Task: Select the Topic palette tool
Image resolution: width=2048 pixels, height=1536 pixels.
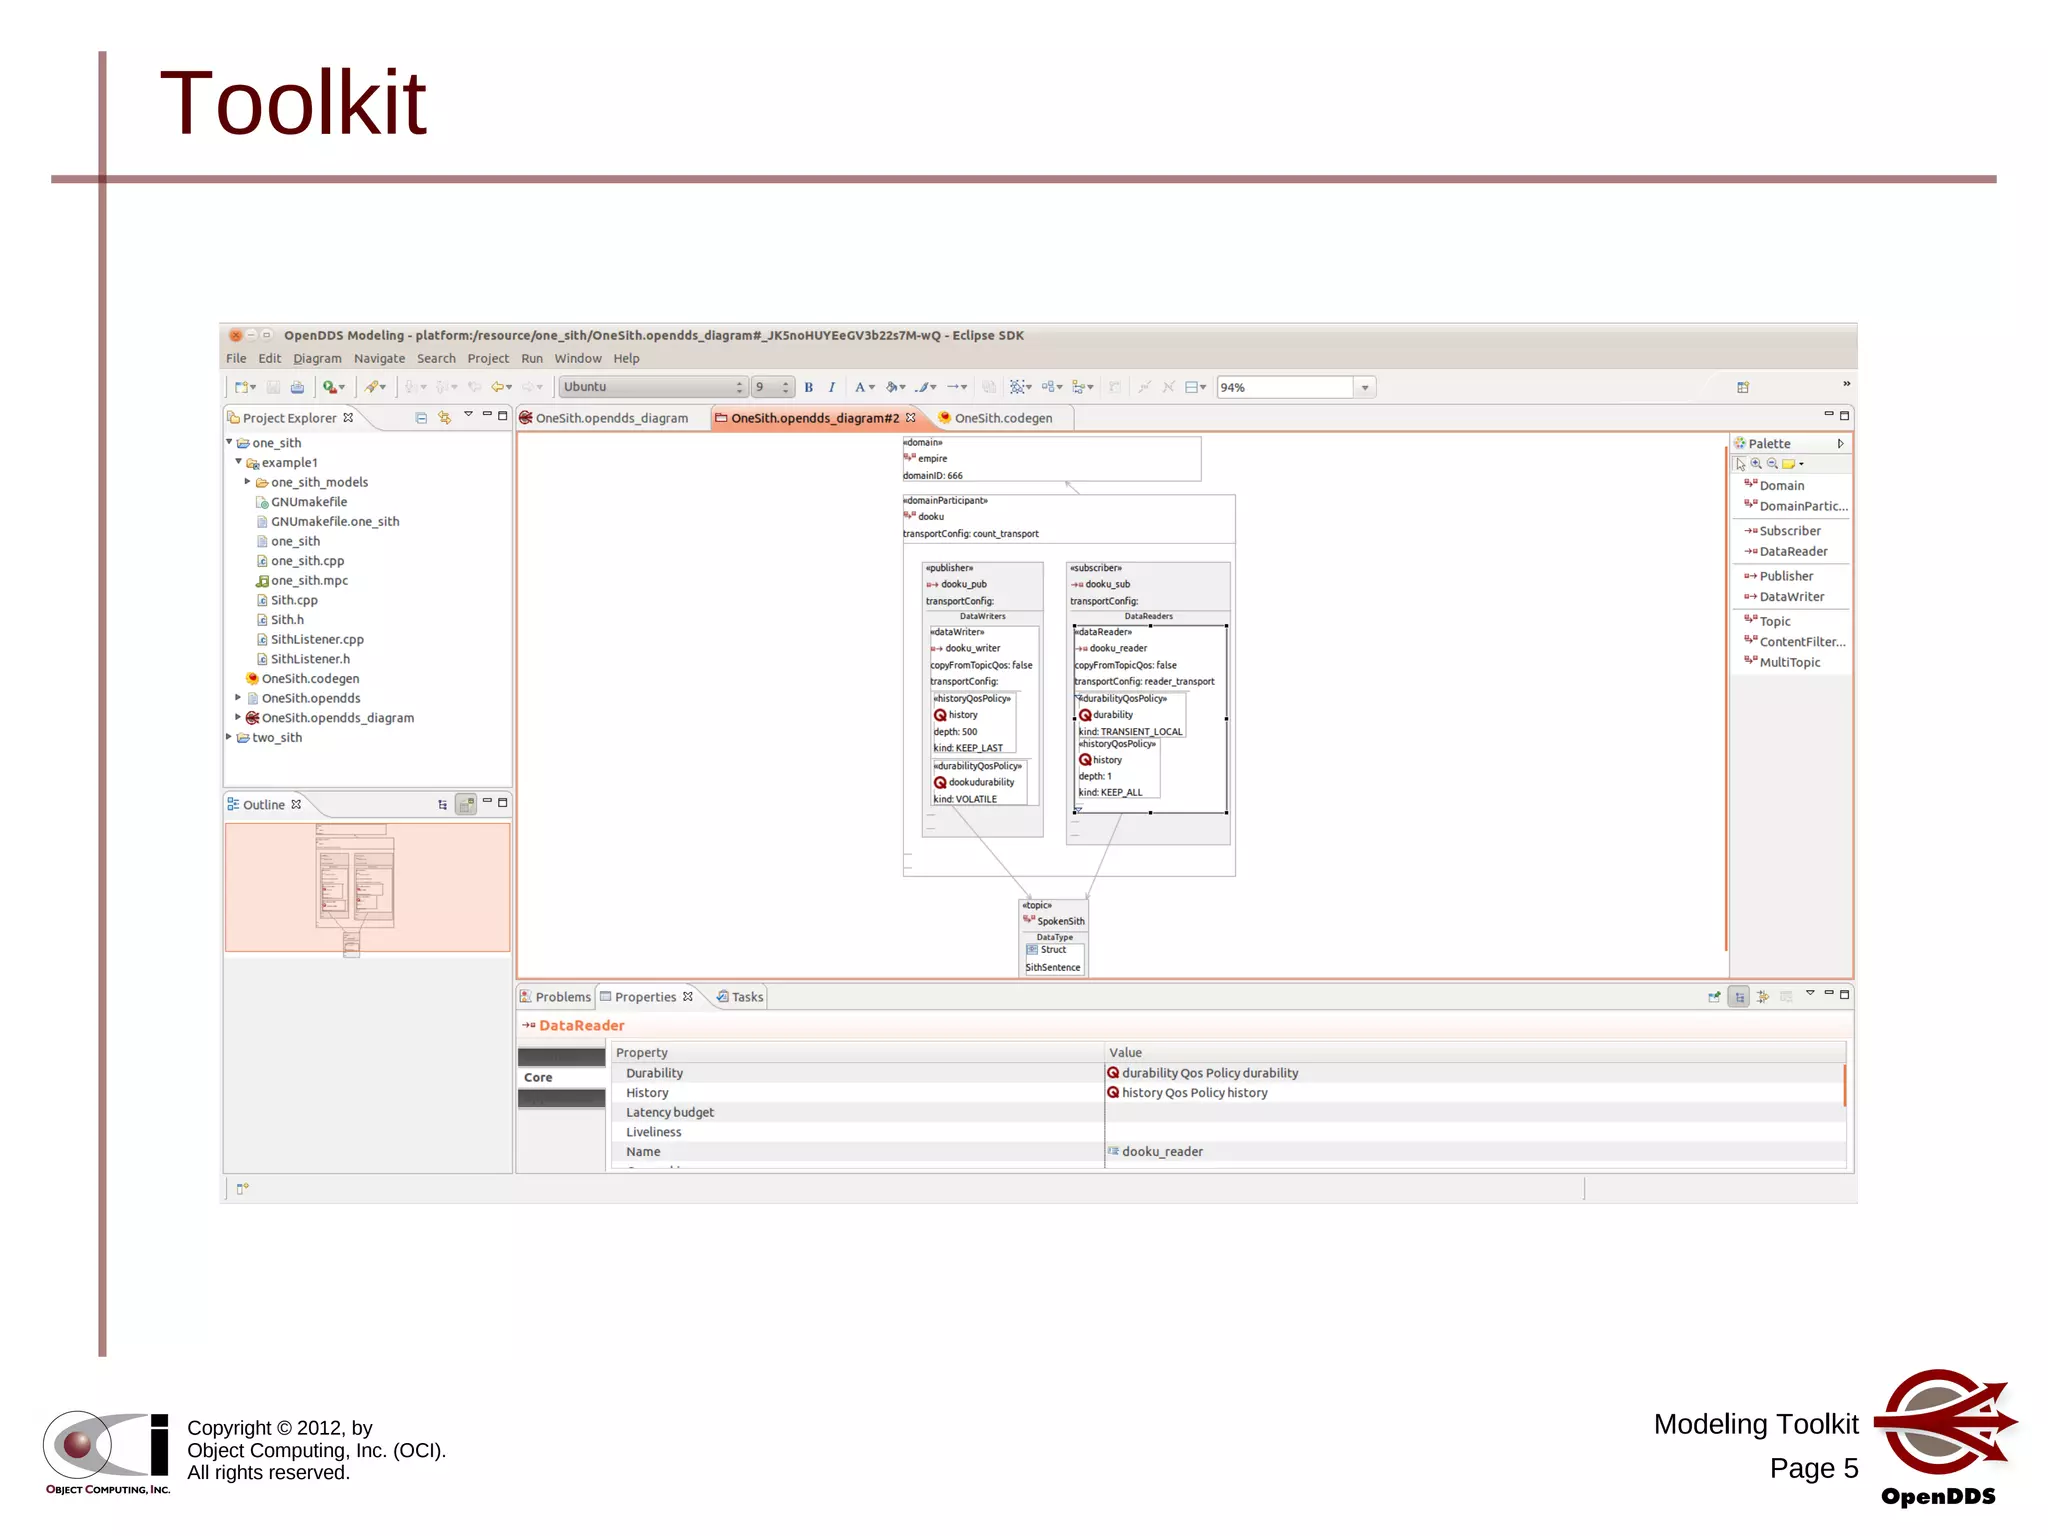Action: pyautogui.click(x=1768, y=621)
